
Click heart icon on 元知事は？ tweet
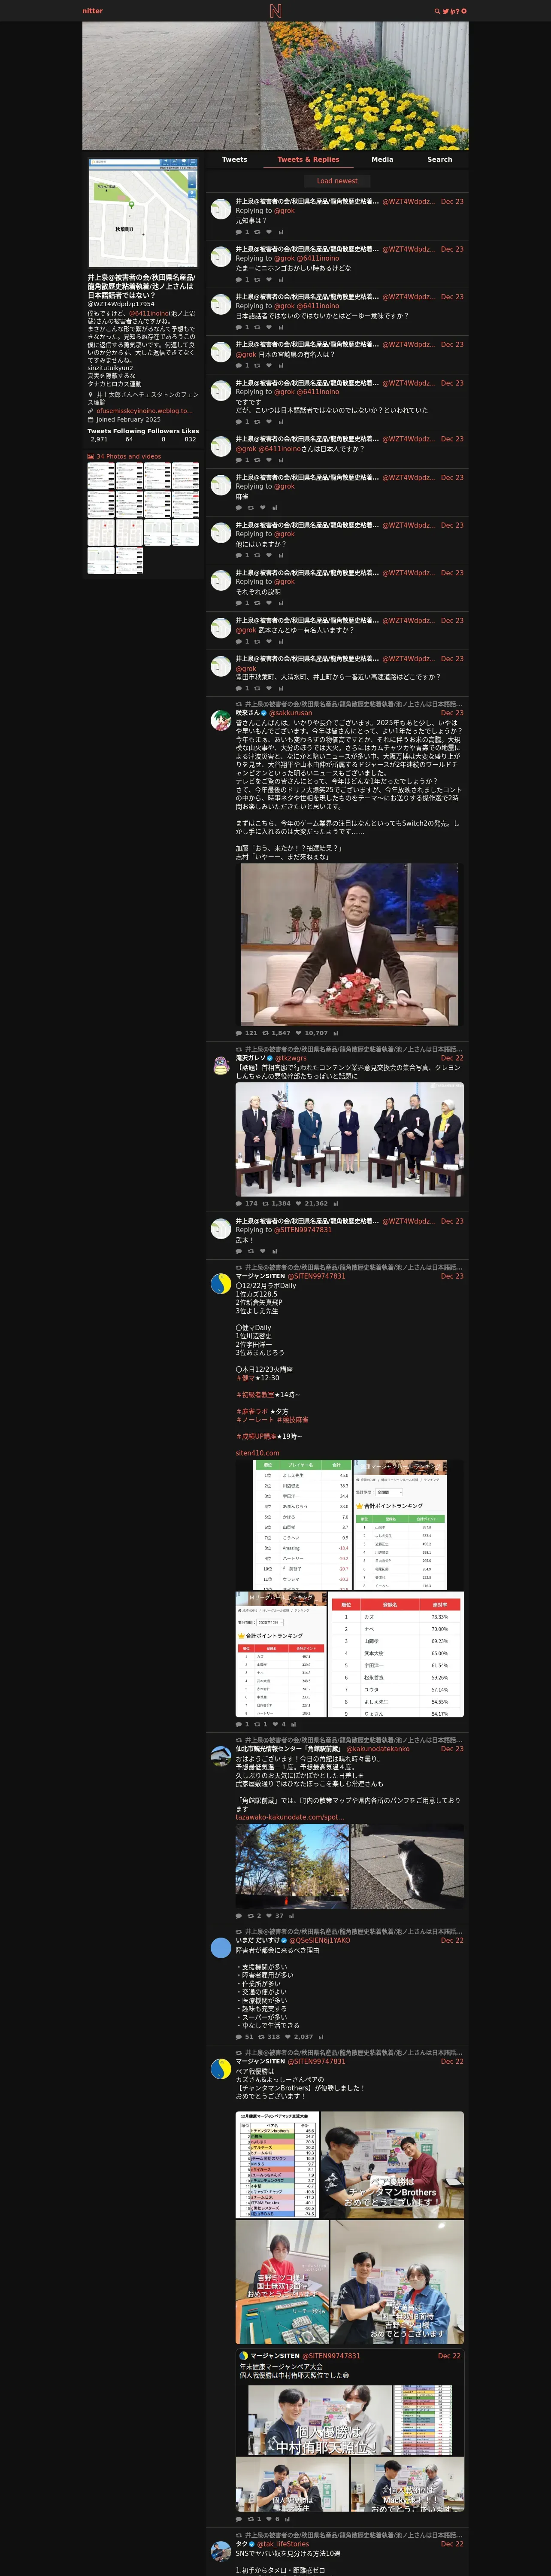tap(268, 232)
